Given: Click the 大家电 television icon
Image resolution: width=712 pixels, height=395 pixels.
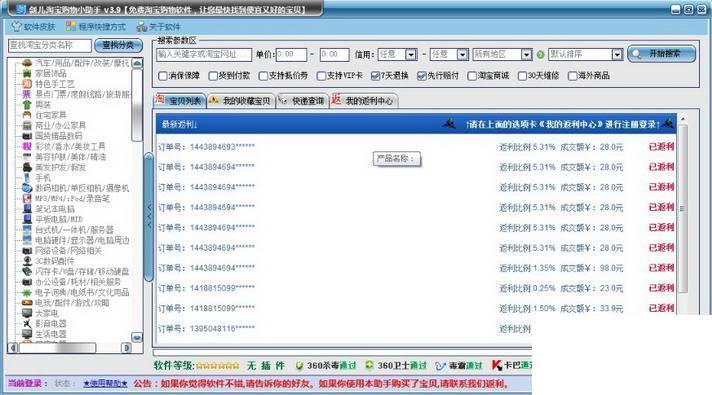Looking at the screenshot, I should (27, 313).
